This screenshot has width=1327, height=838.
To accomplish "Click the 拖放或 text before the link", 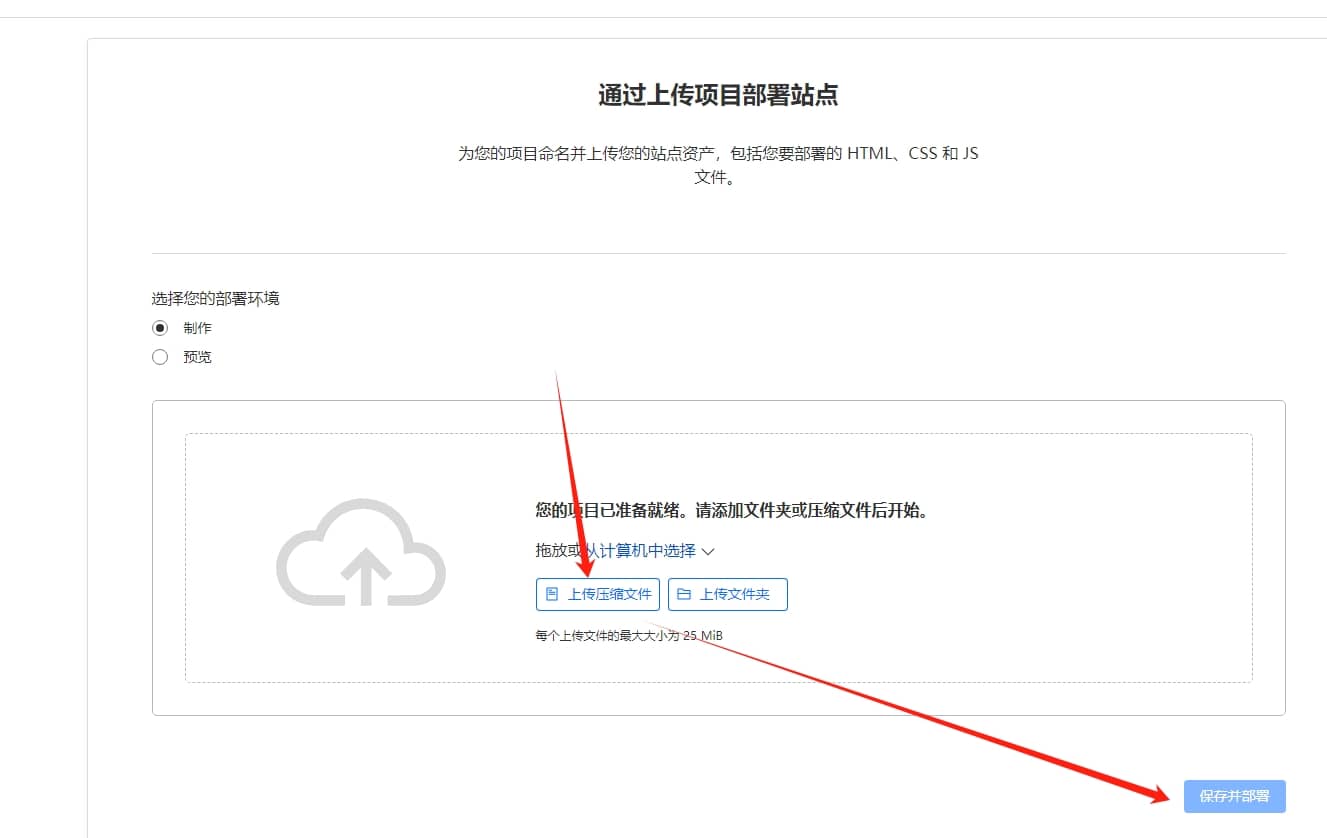I will 556,550.
